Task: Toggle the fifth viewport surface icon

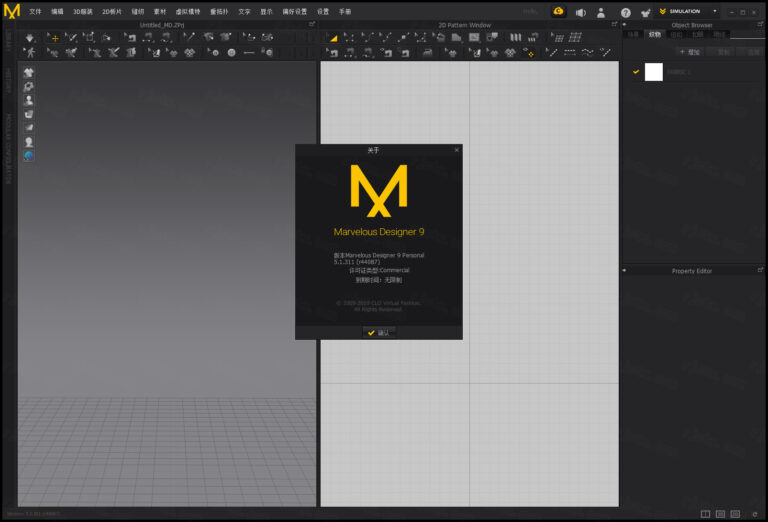Action: 29,128
